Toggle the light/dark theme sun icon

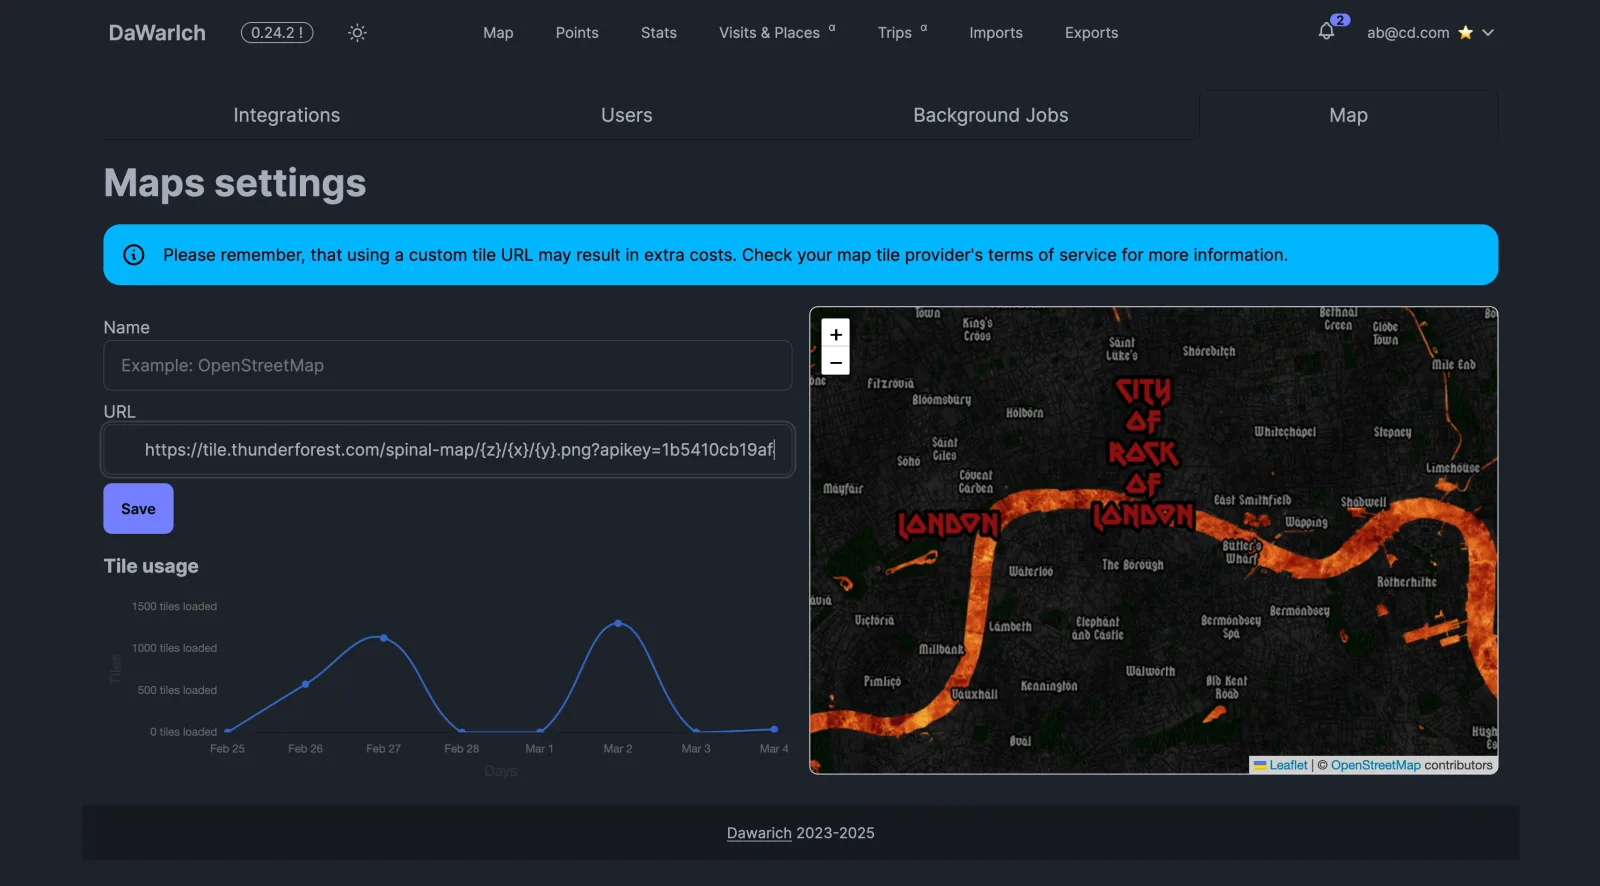click(x=357, y=33)
